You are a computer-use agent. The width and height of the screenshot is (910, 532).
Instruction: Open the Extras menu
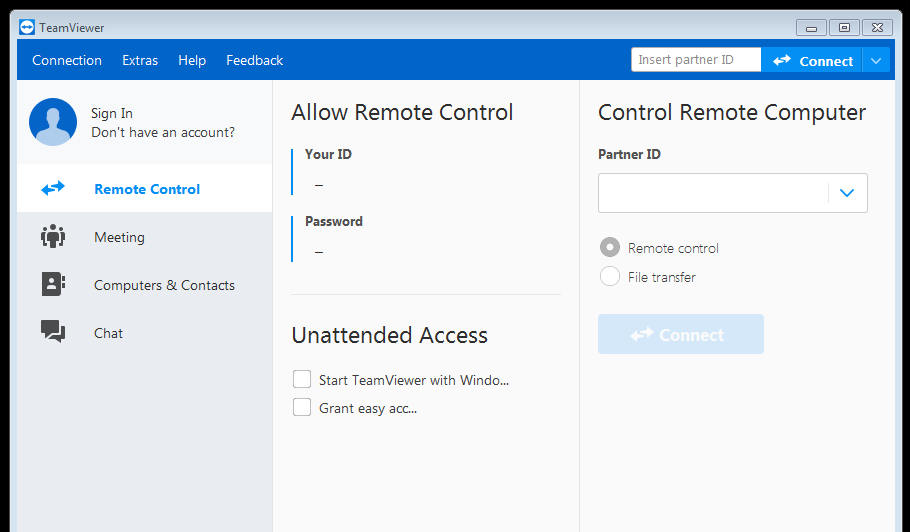pos(140,60)
